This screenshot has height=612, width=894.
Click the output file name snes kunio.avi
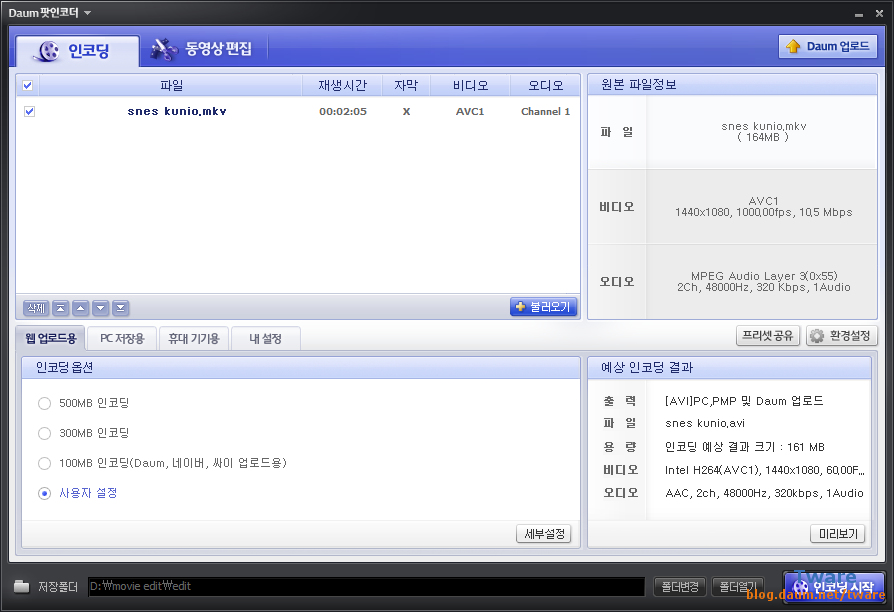705,423
